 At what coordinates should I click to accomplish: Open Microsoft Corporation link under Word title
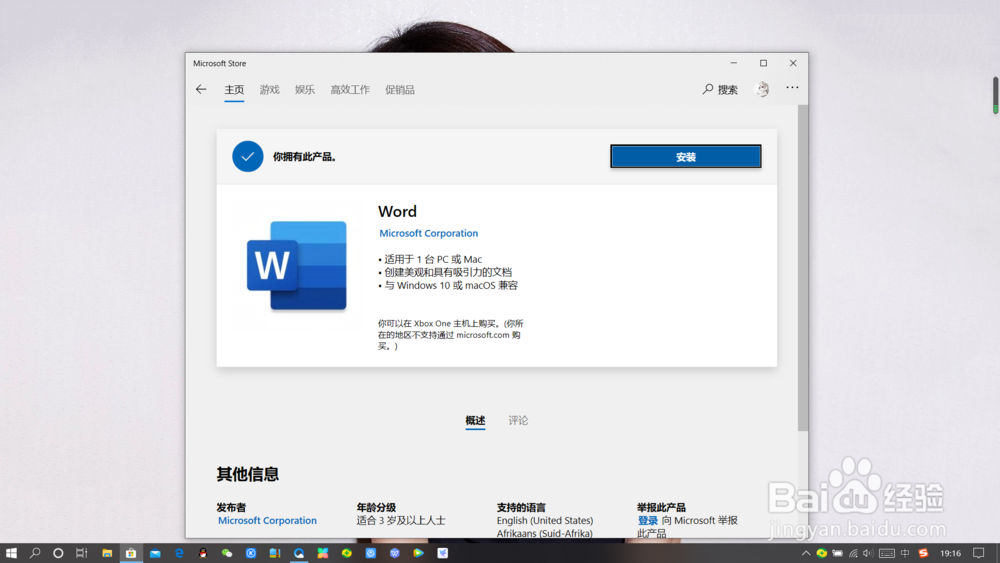(x=429, y=233)
